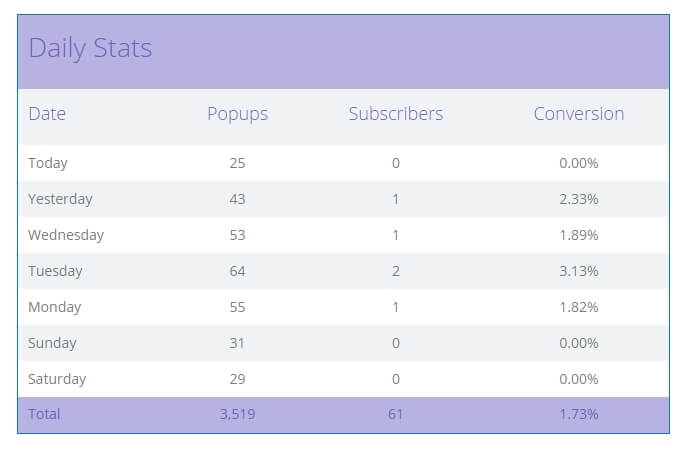This screenshot has height=453, width=682.
Task: Click Tuesday's conversion 3.13%
Action: (579, 271)
